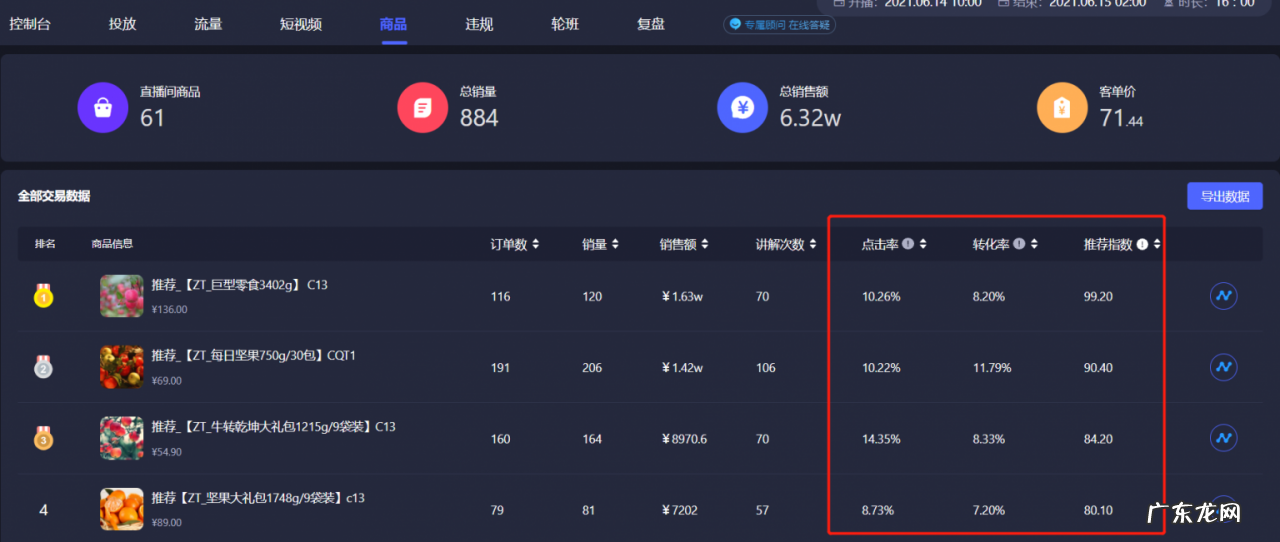Click the red total sales volume icon
Viewport: 1280px width, 542px height.
[x=422, y=107]
